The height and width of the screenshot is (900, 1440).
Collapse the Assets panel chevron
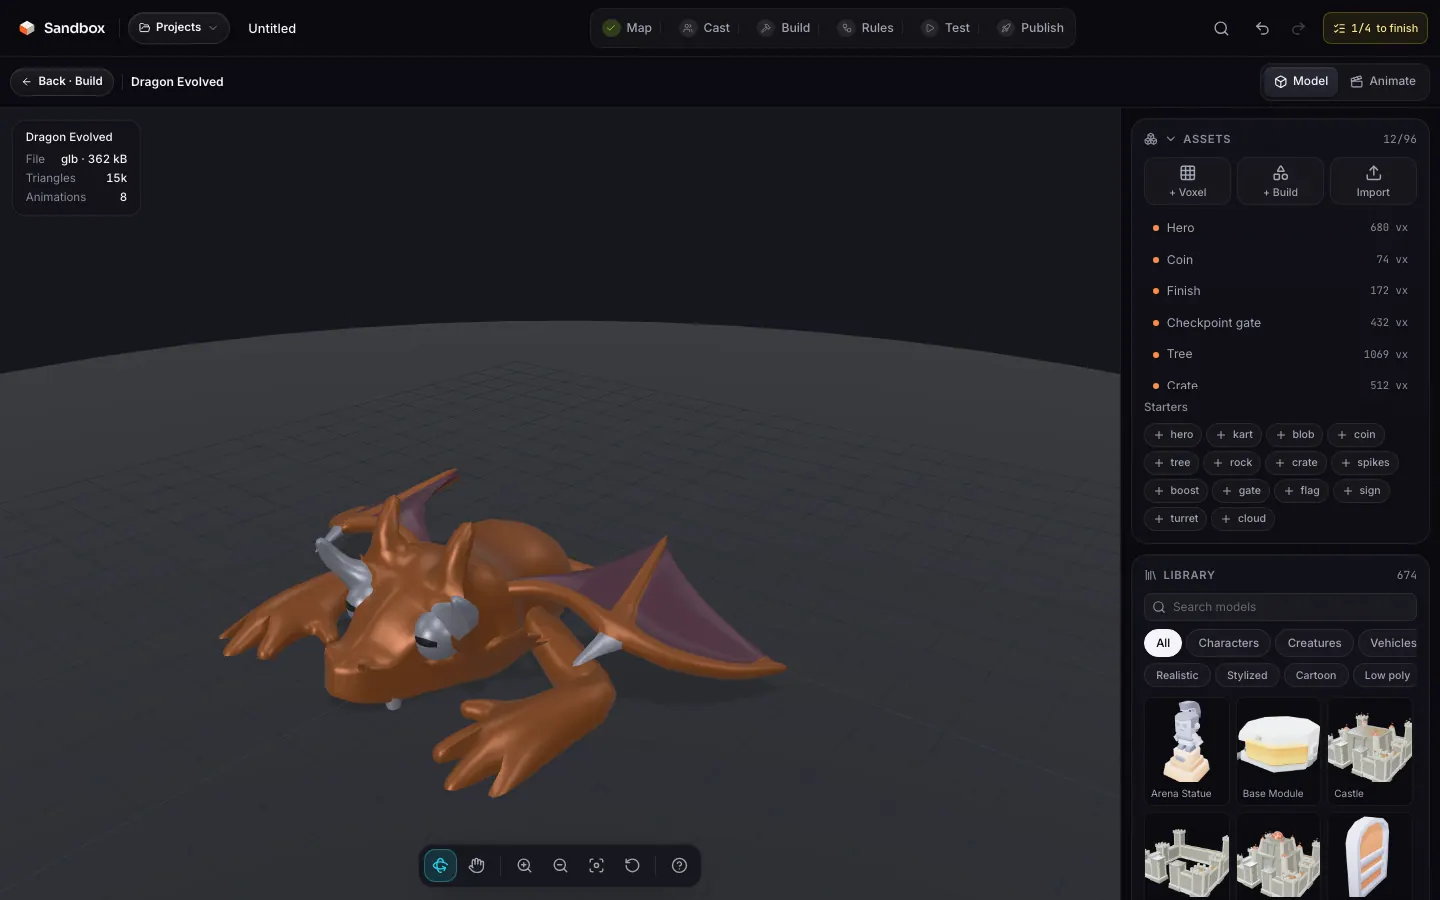(x=1170, y=139)
